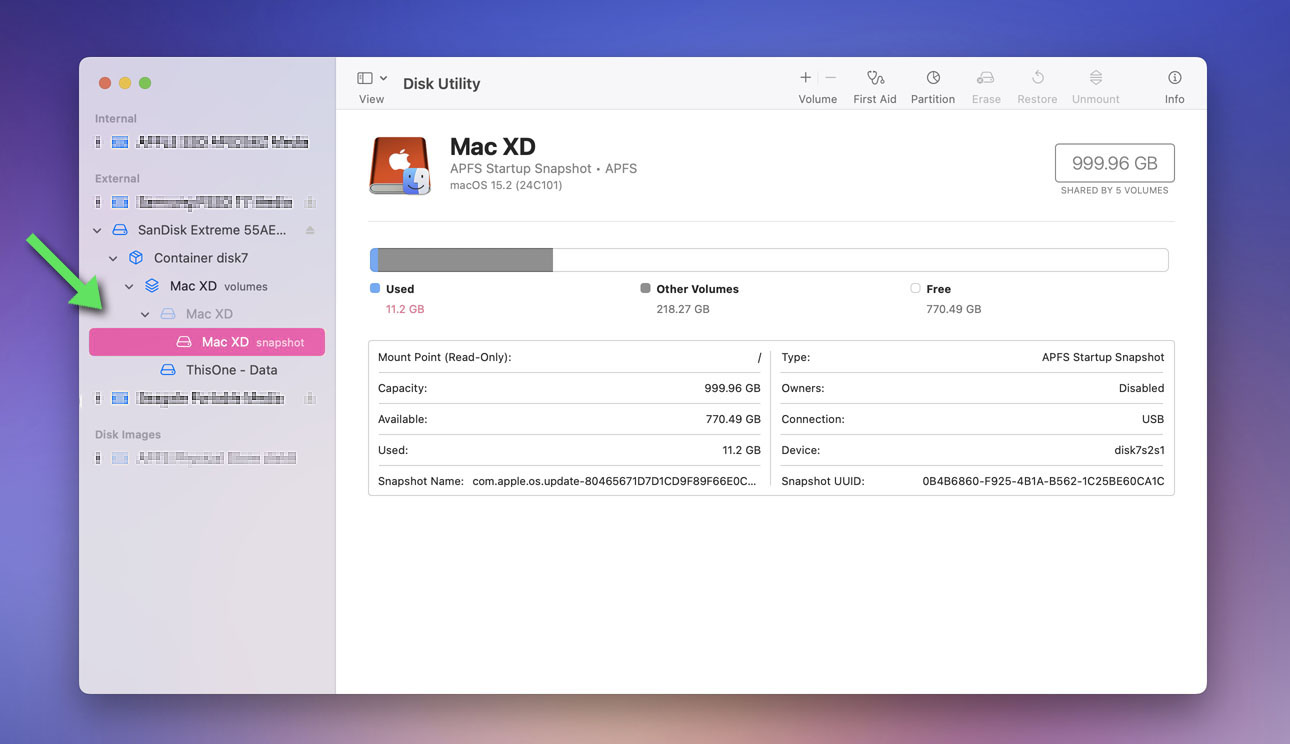Collapse the greyed Mac XD volume chevron
Image resolution: width=1290 pixels, height=744 pixels.
click(x=145, y=314)
